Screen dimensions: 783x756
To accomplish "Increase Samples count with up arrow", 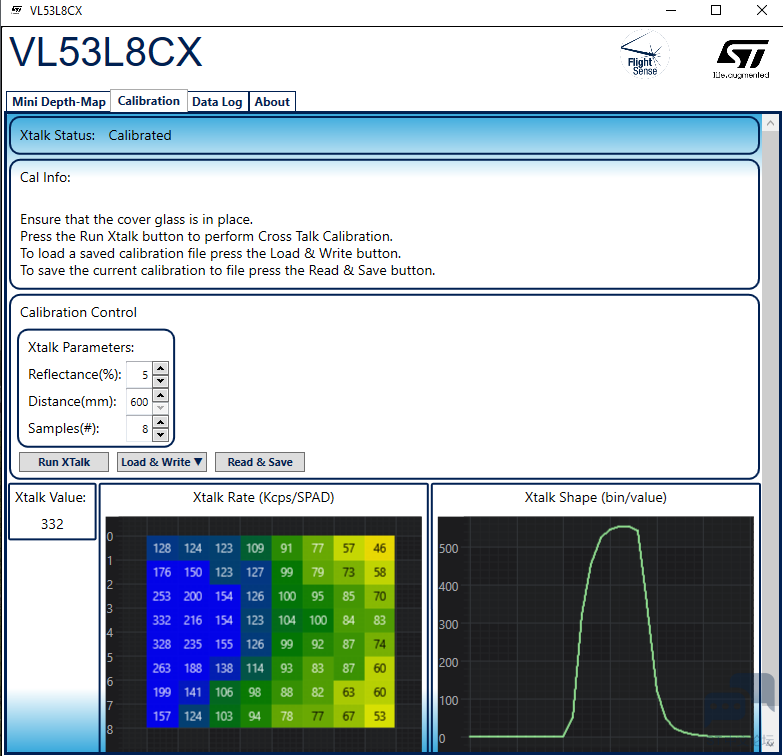I will tap(161, 422).
